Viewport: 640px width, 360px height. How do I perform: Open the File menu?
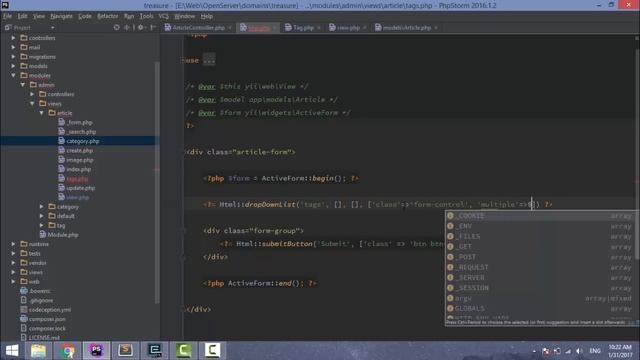coord(8,16)
